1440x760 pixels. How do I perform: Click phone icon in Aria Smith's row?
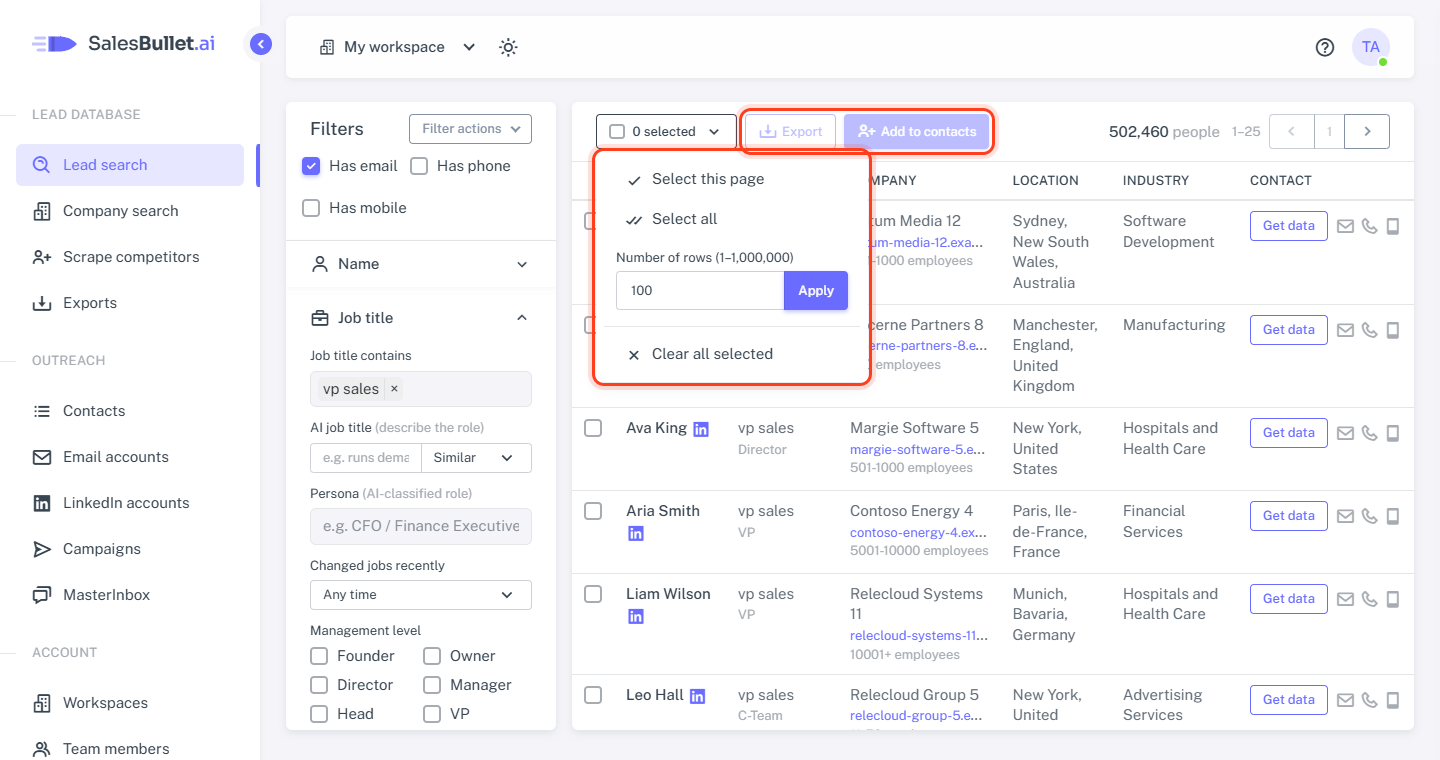(x=1370, y=516)
